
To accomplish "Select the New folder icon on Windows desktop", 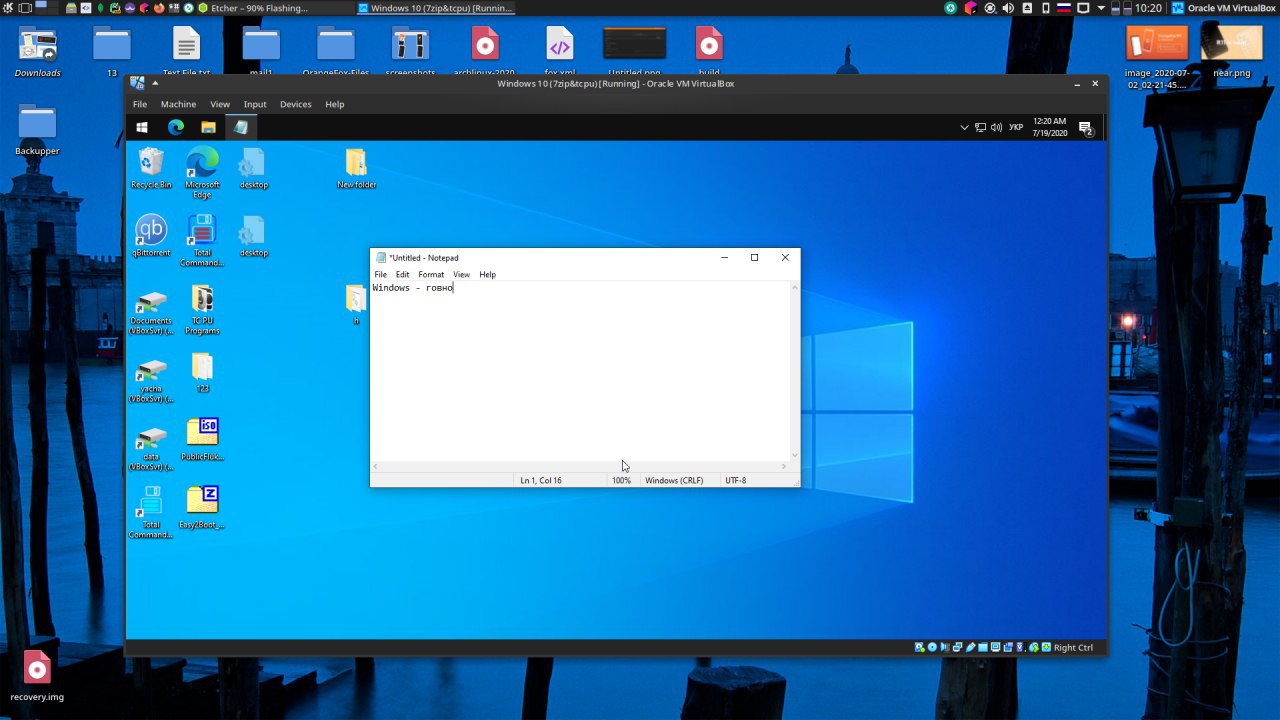I will pyautogui.click(x=356, y=168).
